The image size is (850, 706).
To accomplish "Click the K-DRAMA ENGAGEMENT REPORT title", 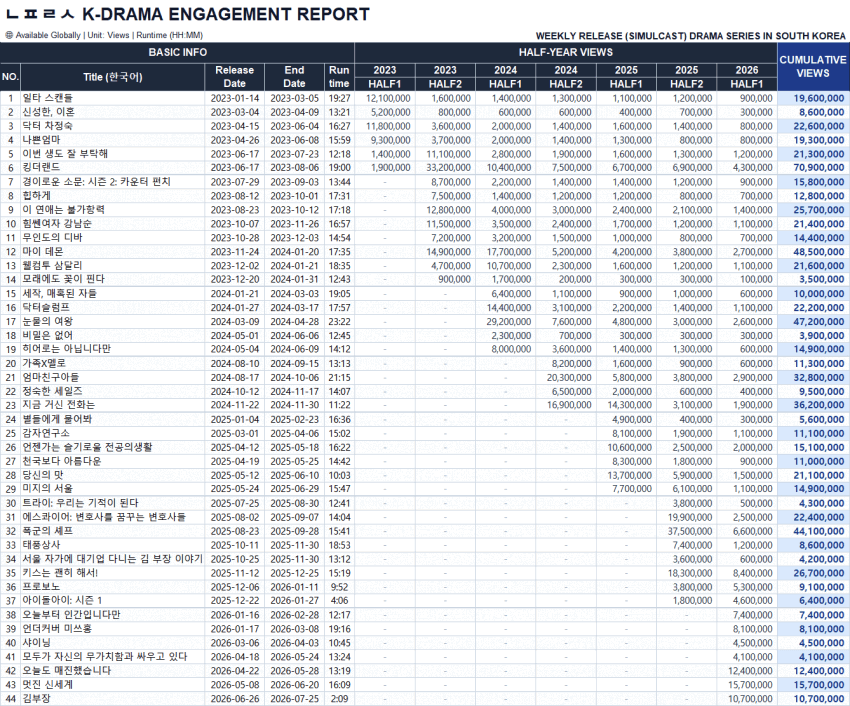I will coord(226,14).
